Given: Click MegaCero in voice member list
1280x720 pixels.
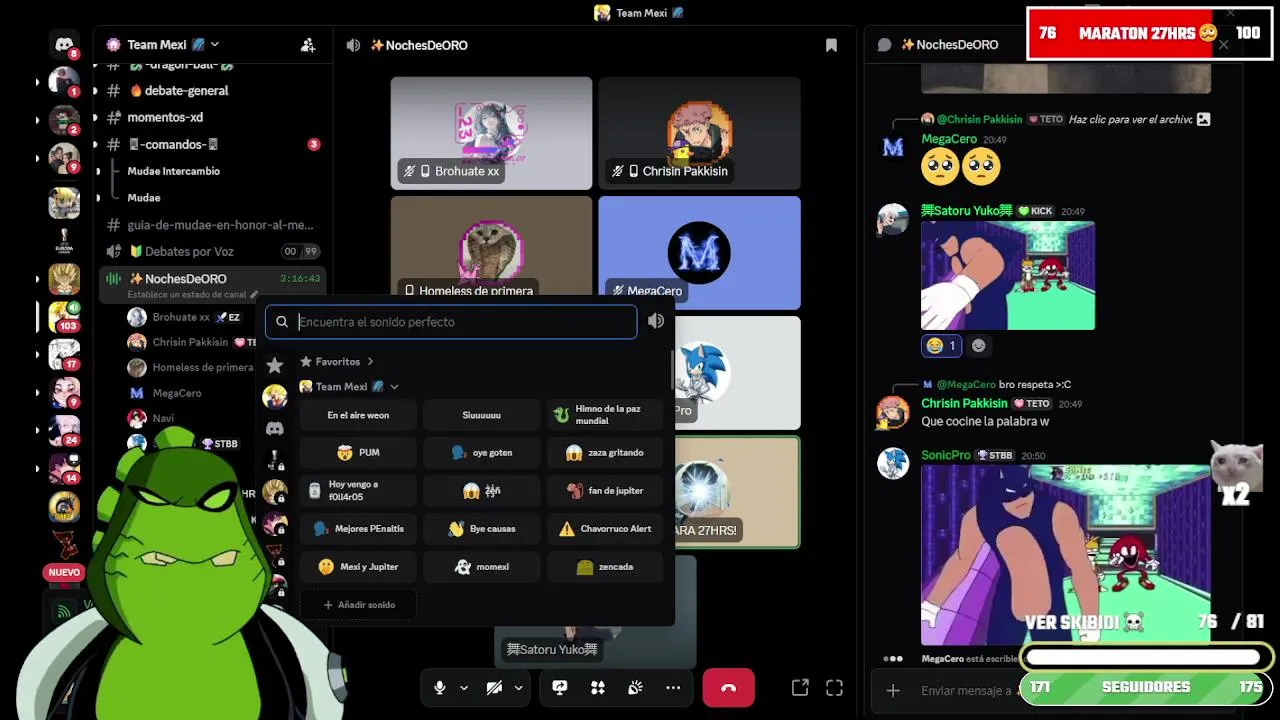Looking at the screenshot, I should pos(176,393).
